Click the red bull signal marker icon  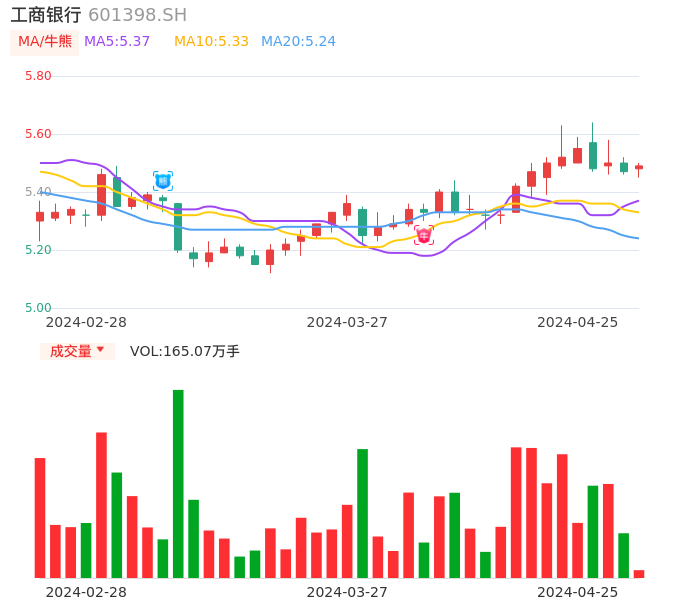424,235
